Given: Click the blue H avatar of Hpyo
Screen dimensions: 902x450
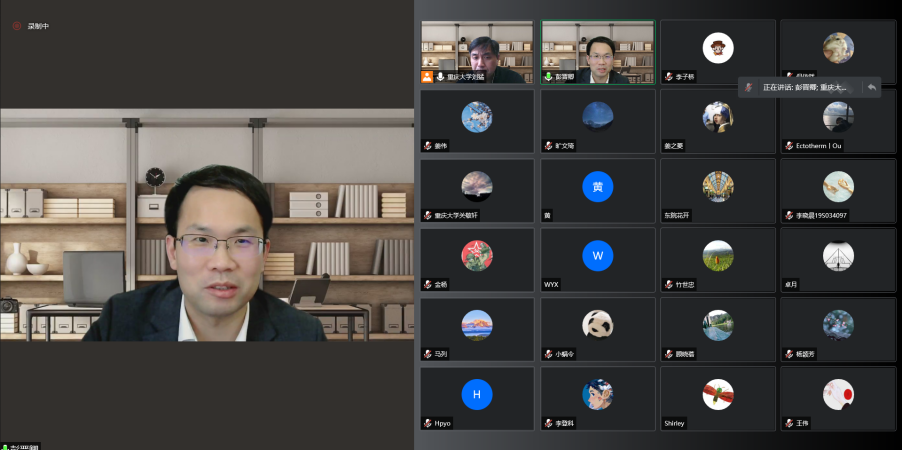Looking at the screenshot, I should coord(477,394).
